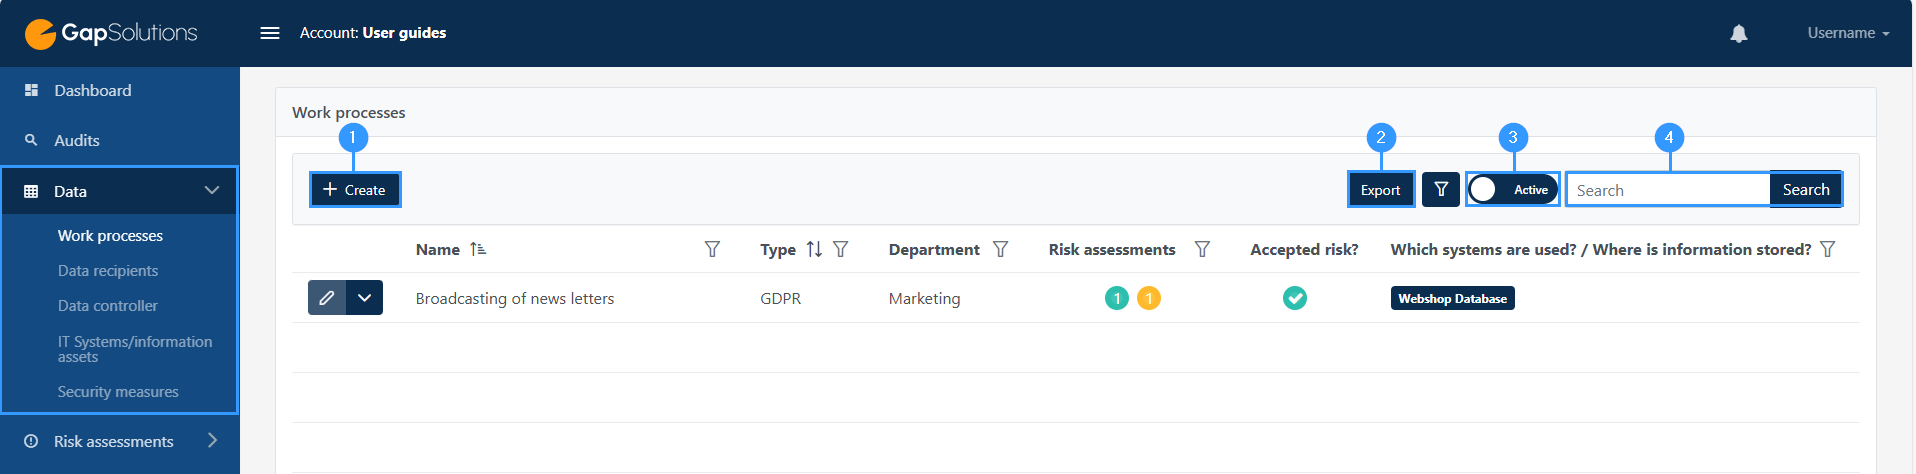Click the GDPR type cell

pyautogui.click(x=781, y=298)
